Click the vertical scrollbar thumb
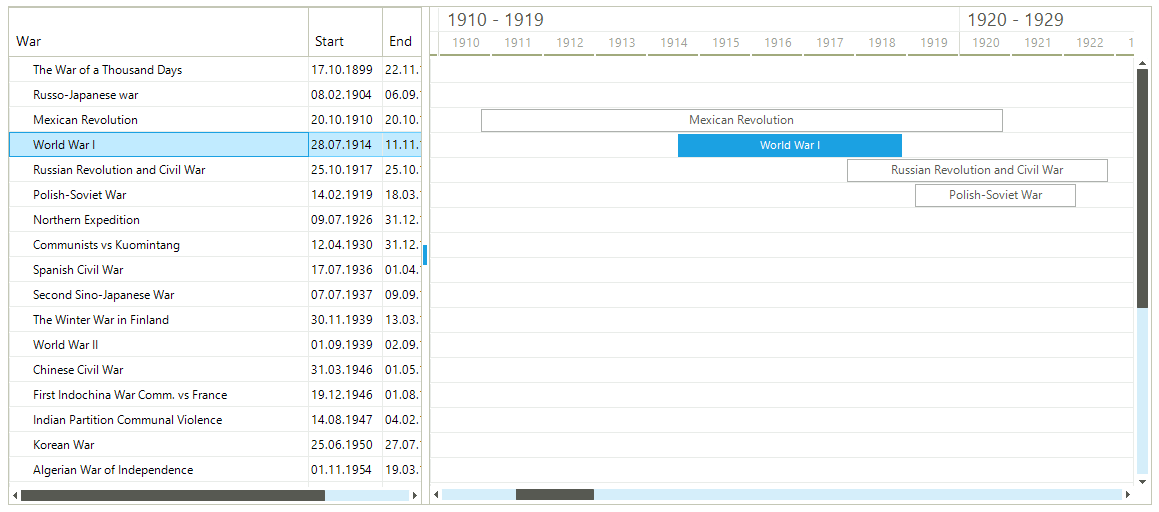This screenshot has height=512, width=1159. click(x=1142, y=188)
